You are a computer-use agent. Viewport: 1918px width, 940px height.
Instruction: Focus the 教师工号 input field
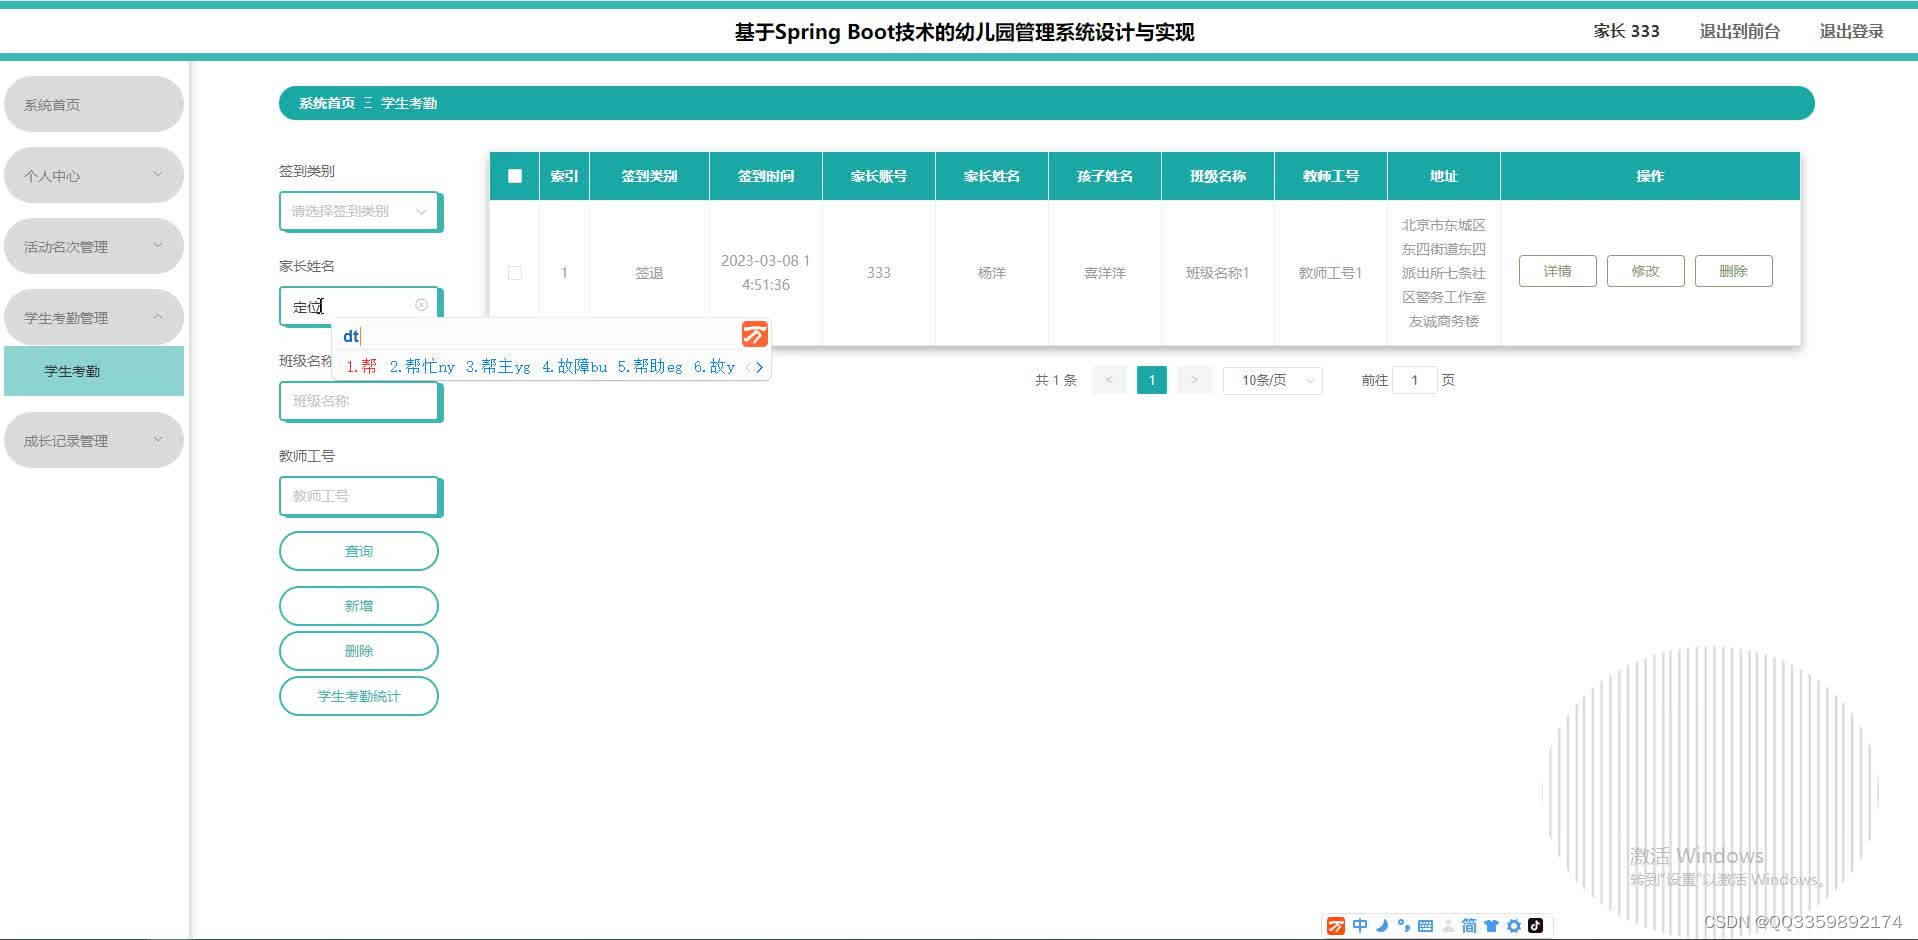pos(359,496)
